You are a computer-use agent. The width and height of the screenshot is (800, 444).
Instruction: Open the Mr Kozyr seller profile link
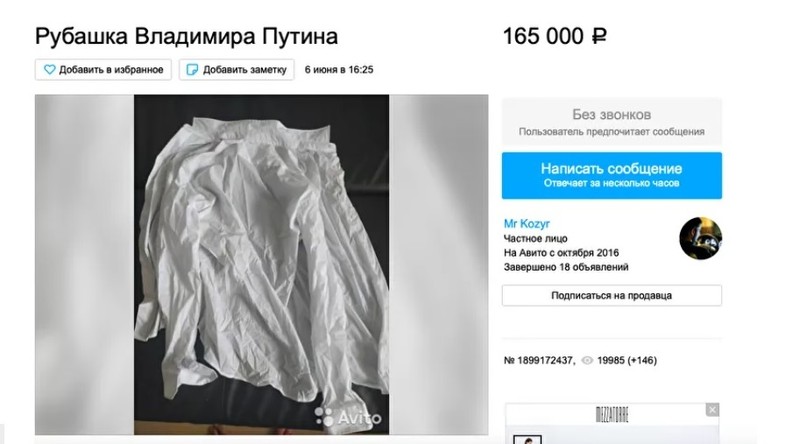tap(527, 224)
